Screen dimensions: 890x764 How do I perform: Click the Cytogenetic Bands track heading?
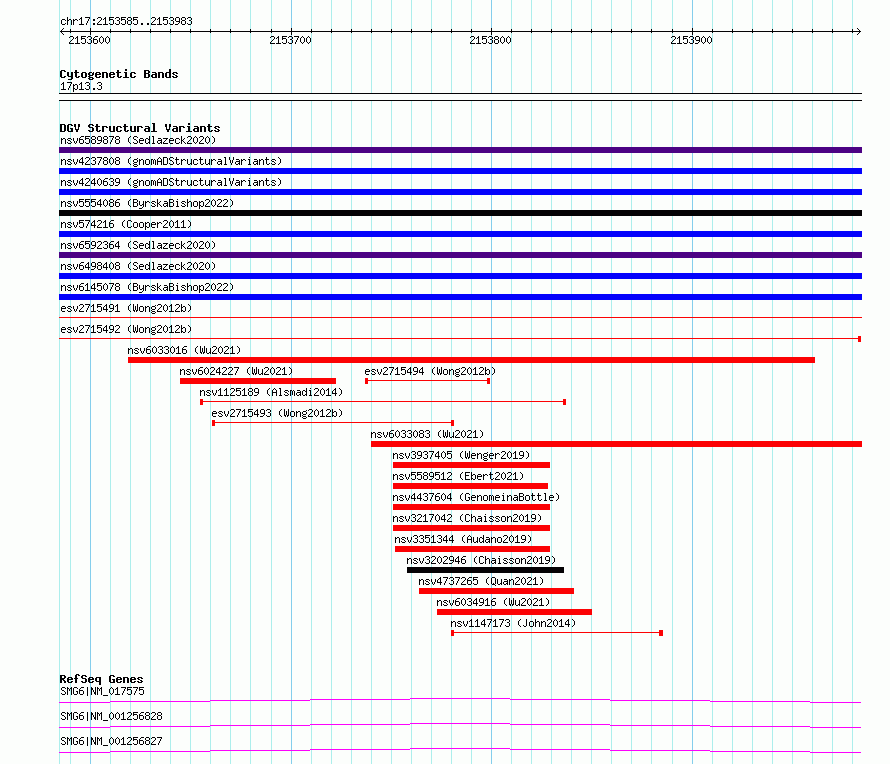point(119,74)
